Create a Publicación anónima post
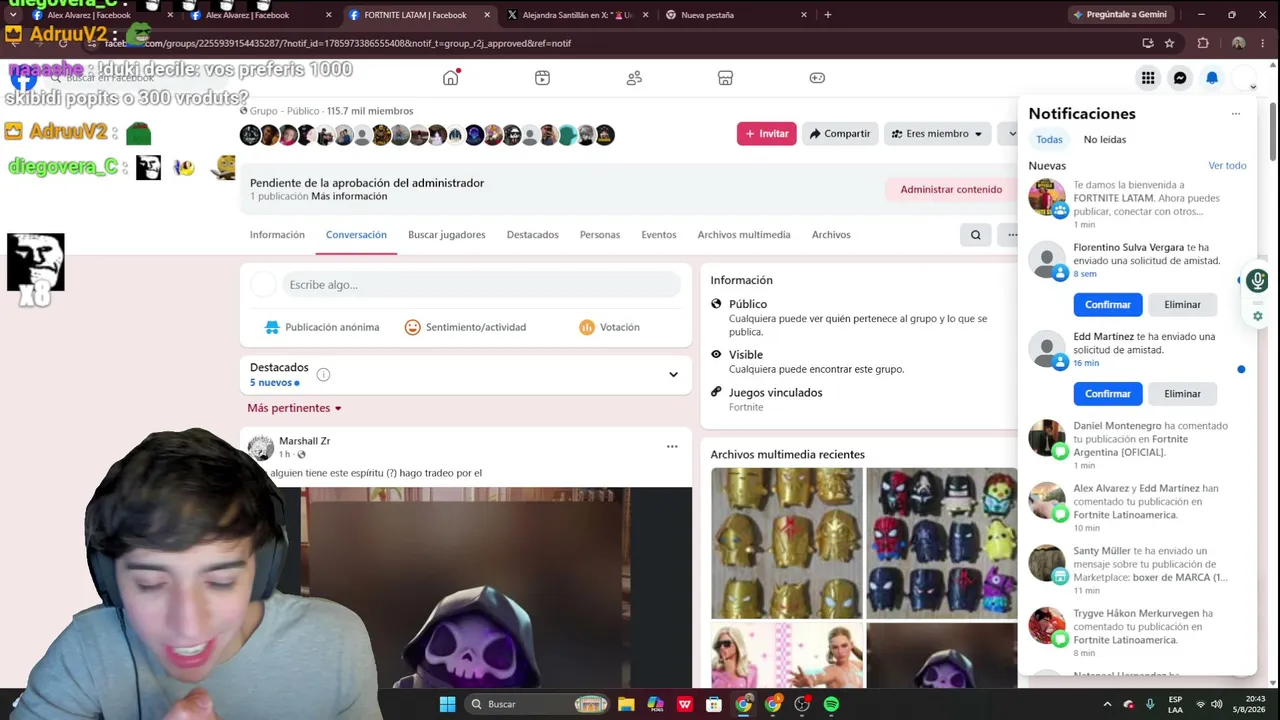The image size is (1280, 720). point(322,327)
